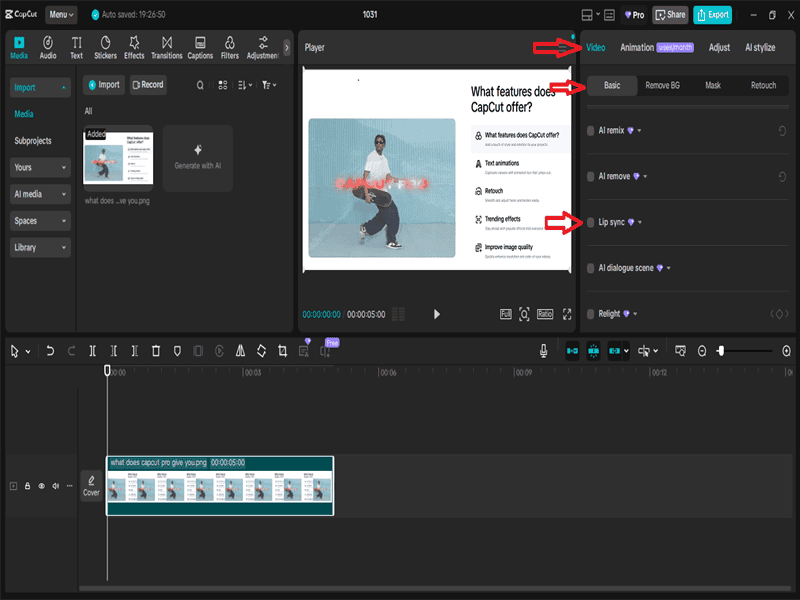Viewport: 800px width, 600px height.
Task: Select the Remove BG tab
Action: coord(662,86)
